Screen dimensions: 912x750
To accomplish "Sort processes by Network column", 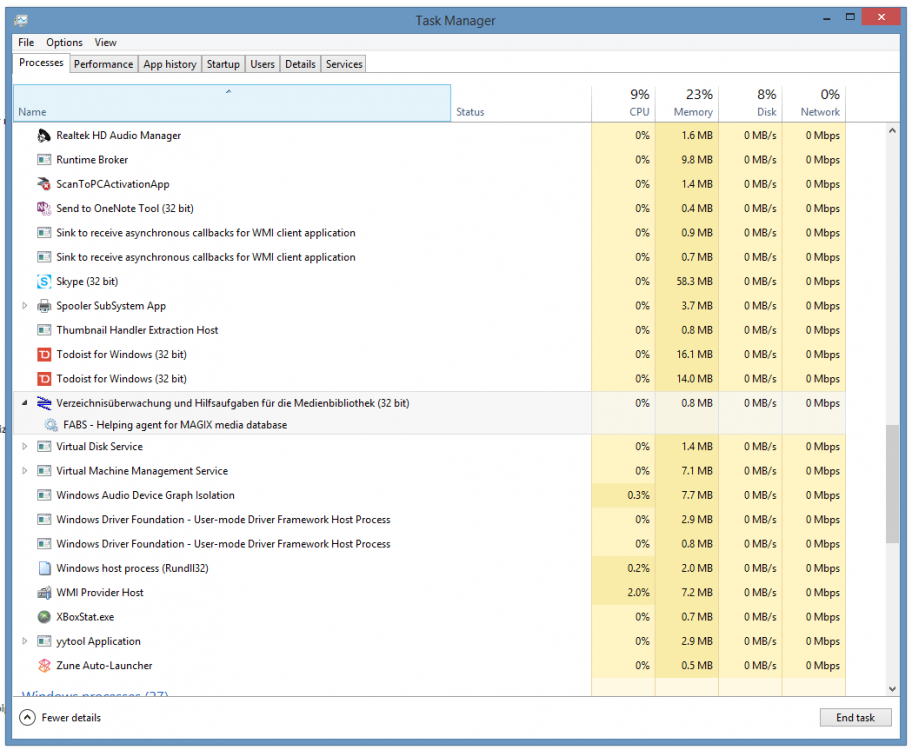I will tap(814, 104).
